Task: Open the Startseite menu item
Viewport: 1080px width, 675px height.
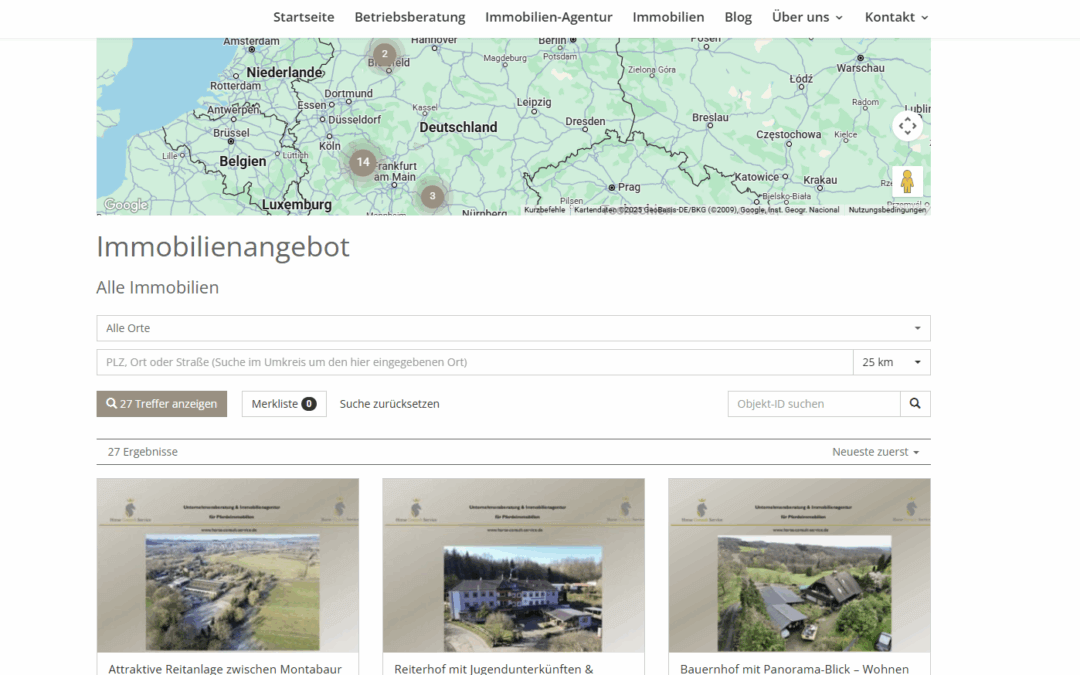Action: 304,17
